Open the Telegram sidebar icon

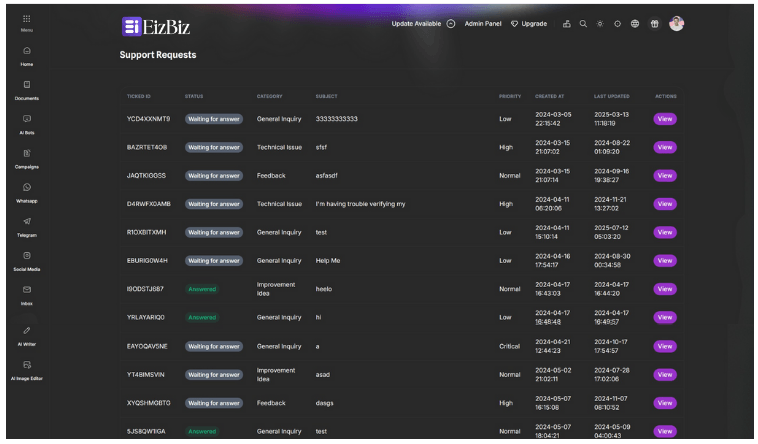click(x=26, y=222)
